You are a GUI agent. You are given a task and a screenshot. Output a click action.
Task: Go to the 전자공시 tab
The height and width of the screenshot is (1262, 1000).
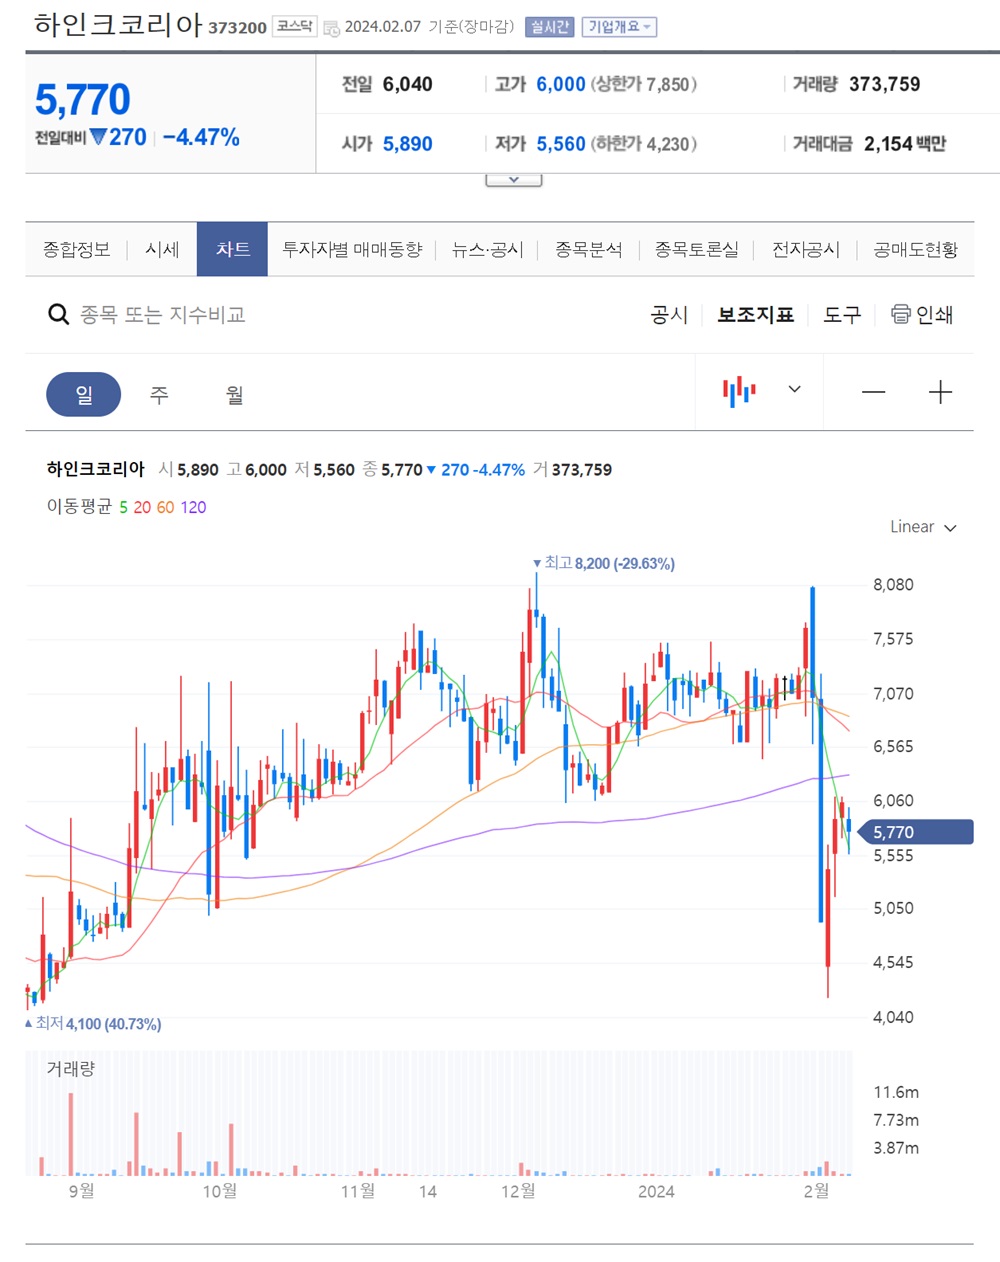pyautogui.click(x=805, y=249)
